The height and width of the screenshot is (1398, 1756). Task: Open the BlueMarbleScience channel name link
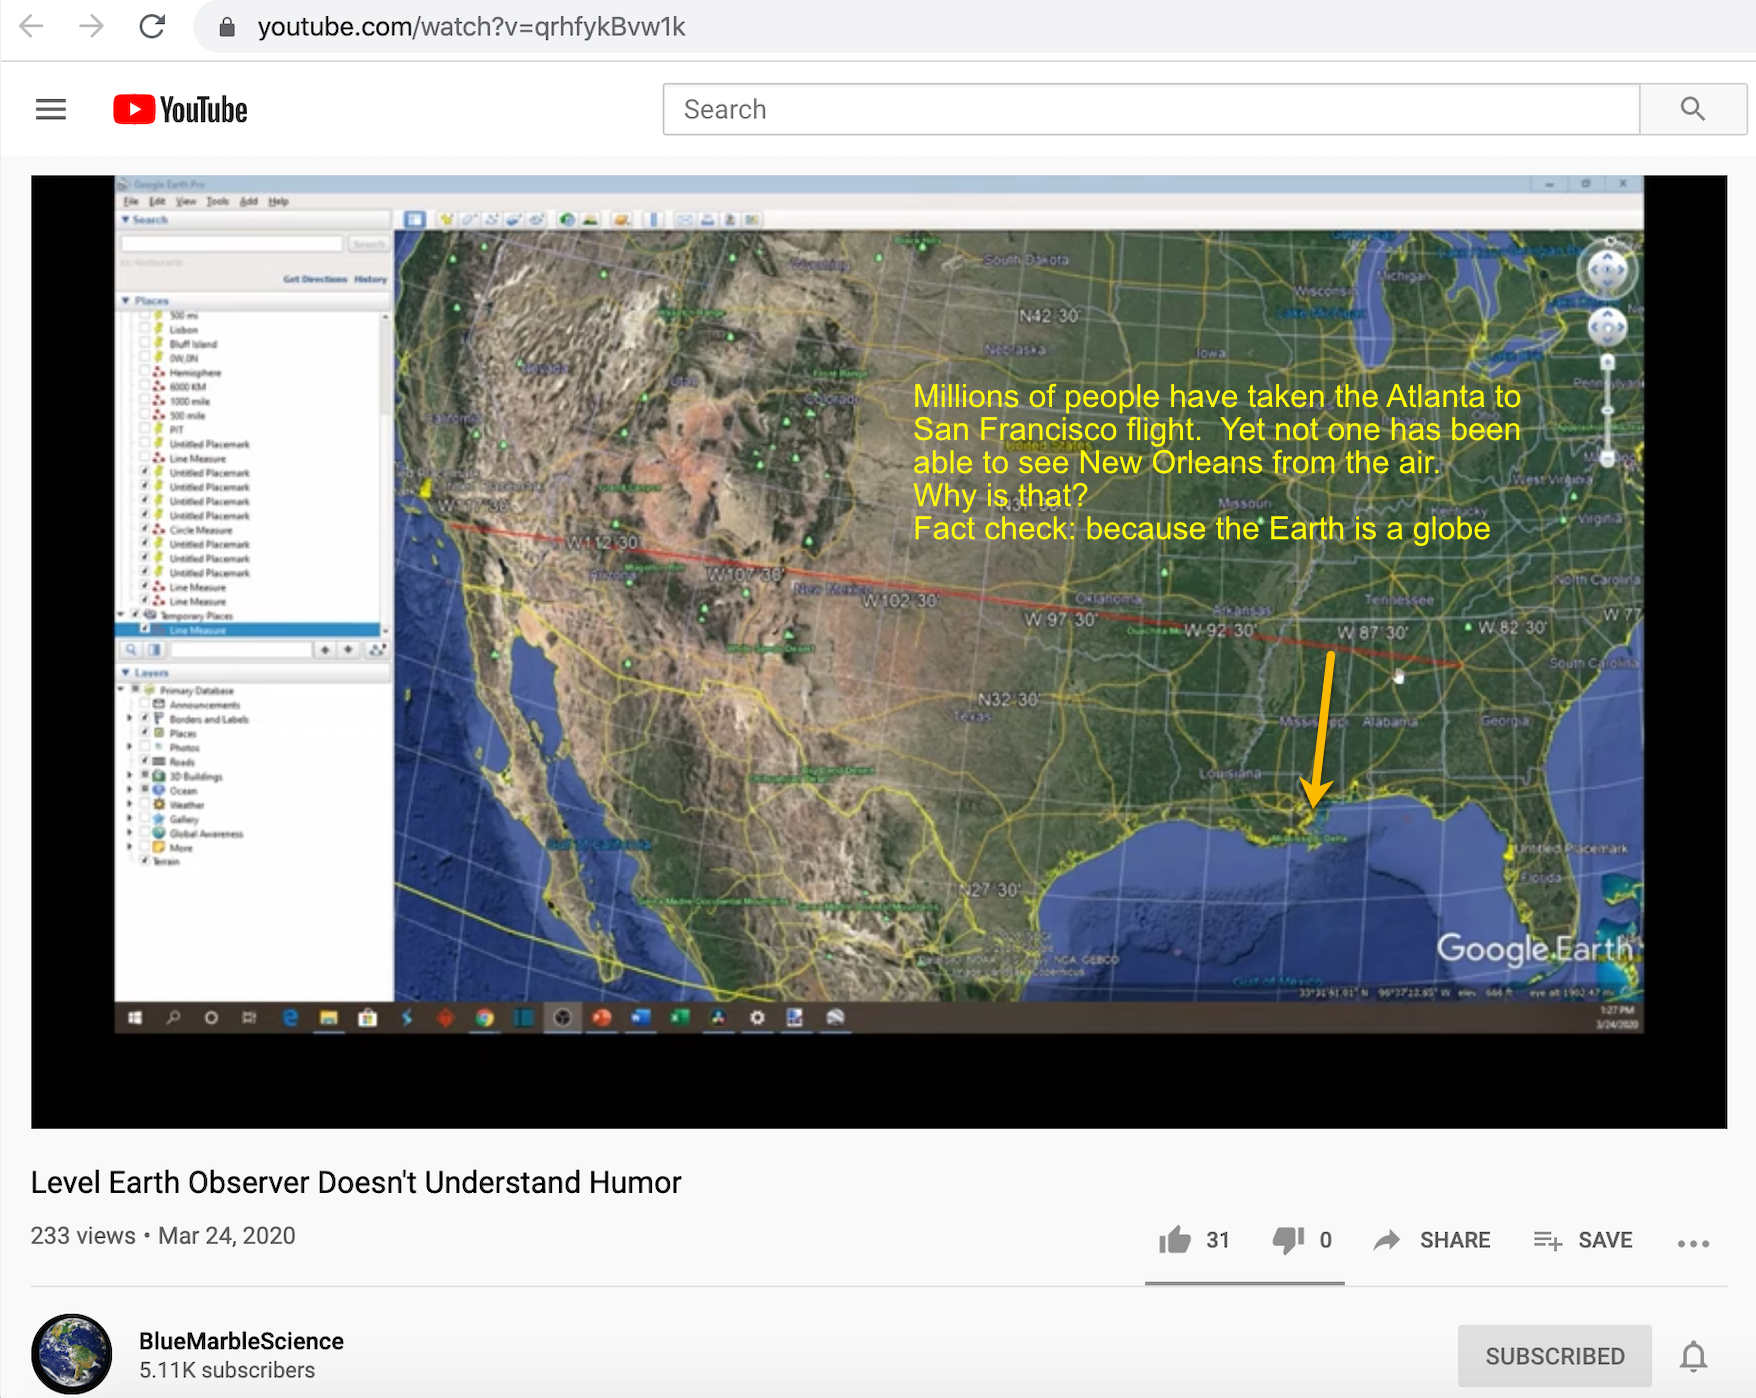[x=241, y=1341]
